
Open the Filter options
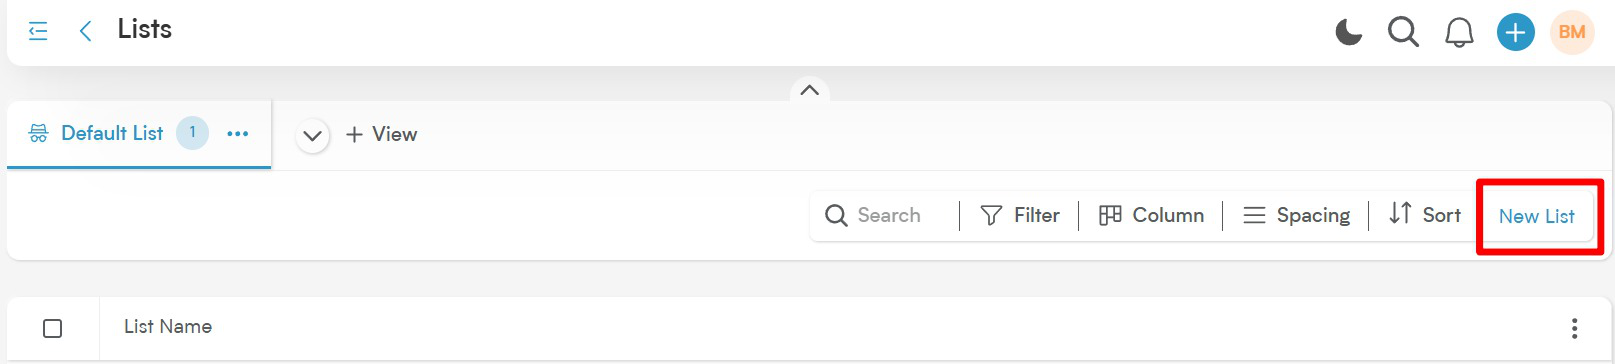1020,215
